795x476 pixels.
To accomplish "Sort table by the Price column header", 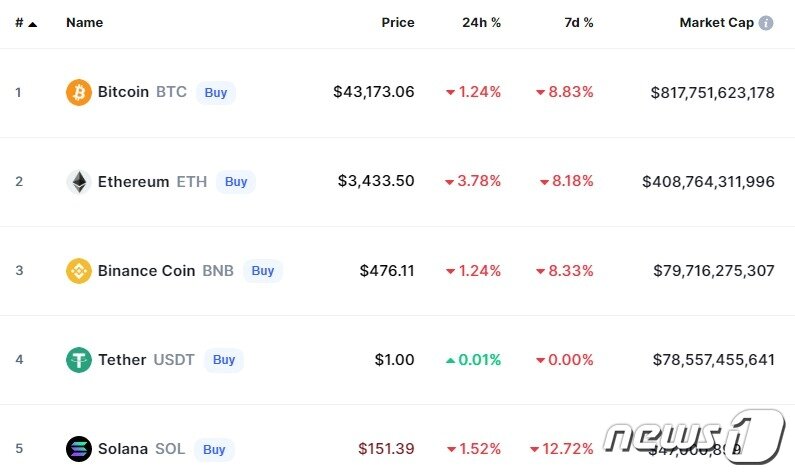I will 397,23.
